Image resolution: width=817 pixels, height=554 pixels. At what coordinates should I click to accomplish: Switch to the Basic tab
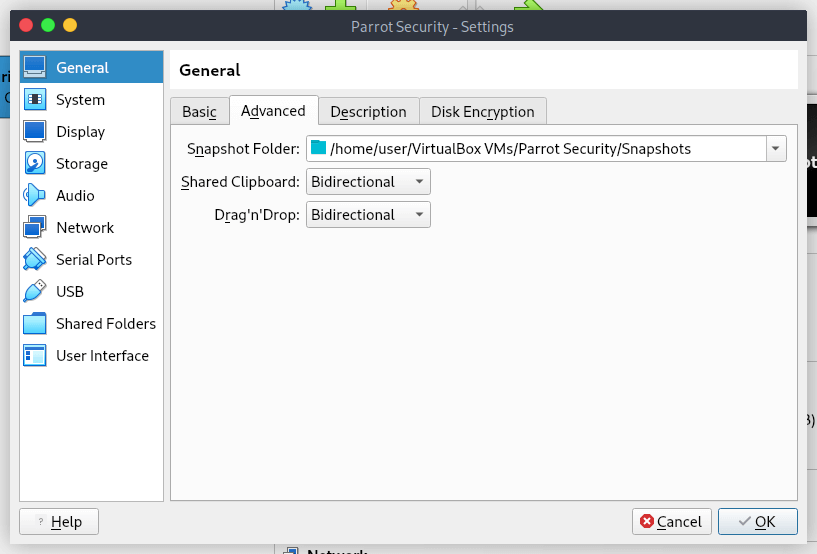pyautogui.click(x=199, y=112)
